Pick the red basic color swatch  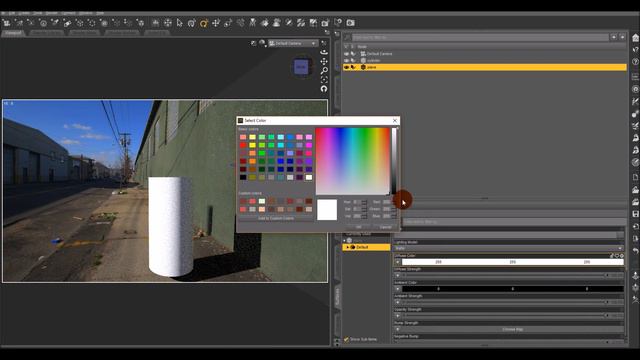(x=243, y=145)
